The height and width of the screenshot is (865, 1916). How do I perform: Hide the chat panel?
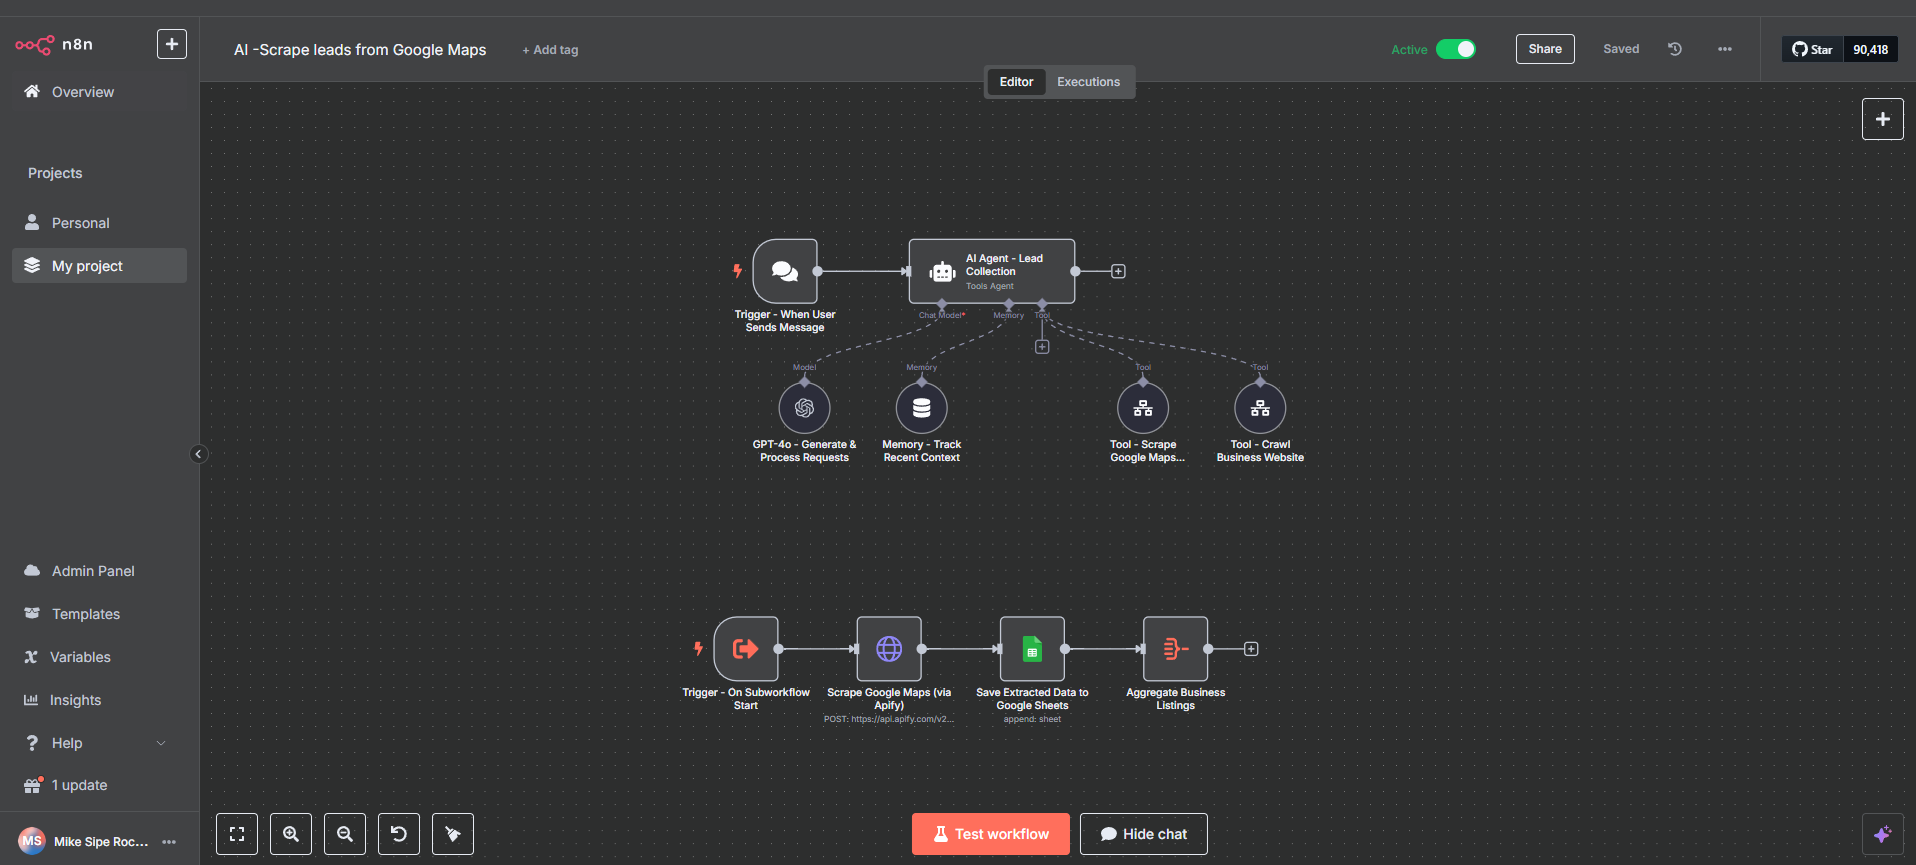[x=1144, y=834]
